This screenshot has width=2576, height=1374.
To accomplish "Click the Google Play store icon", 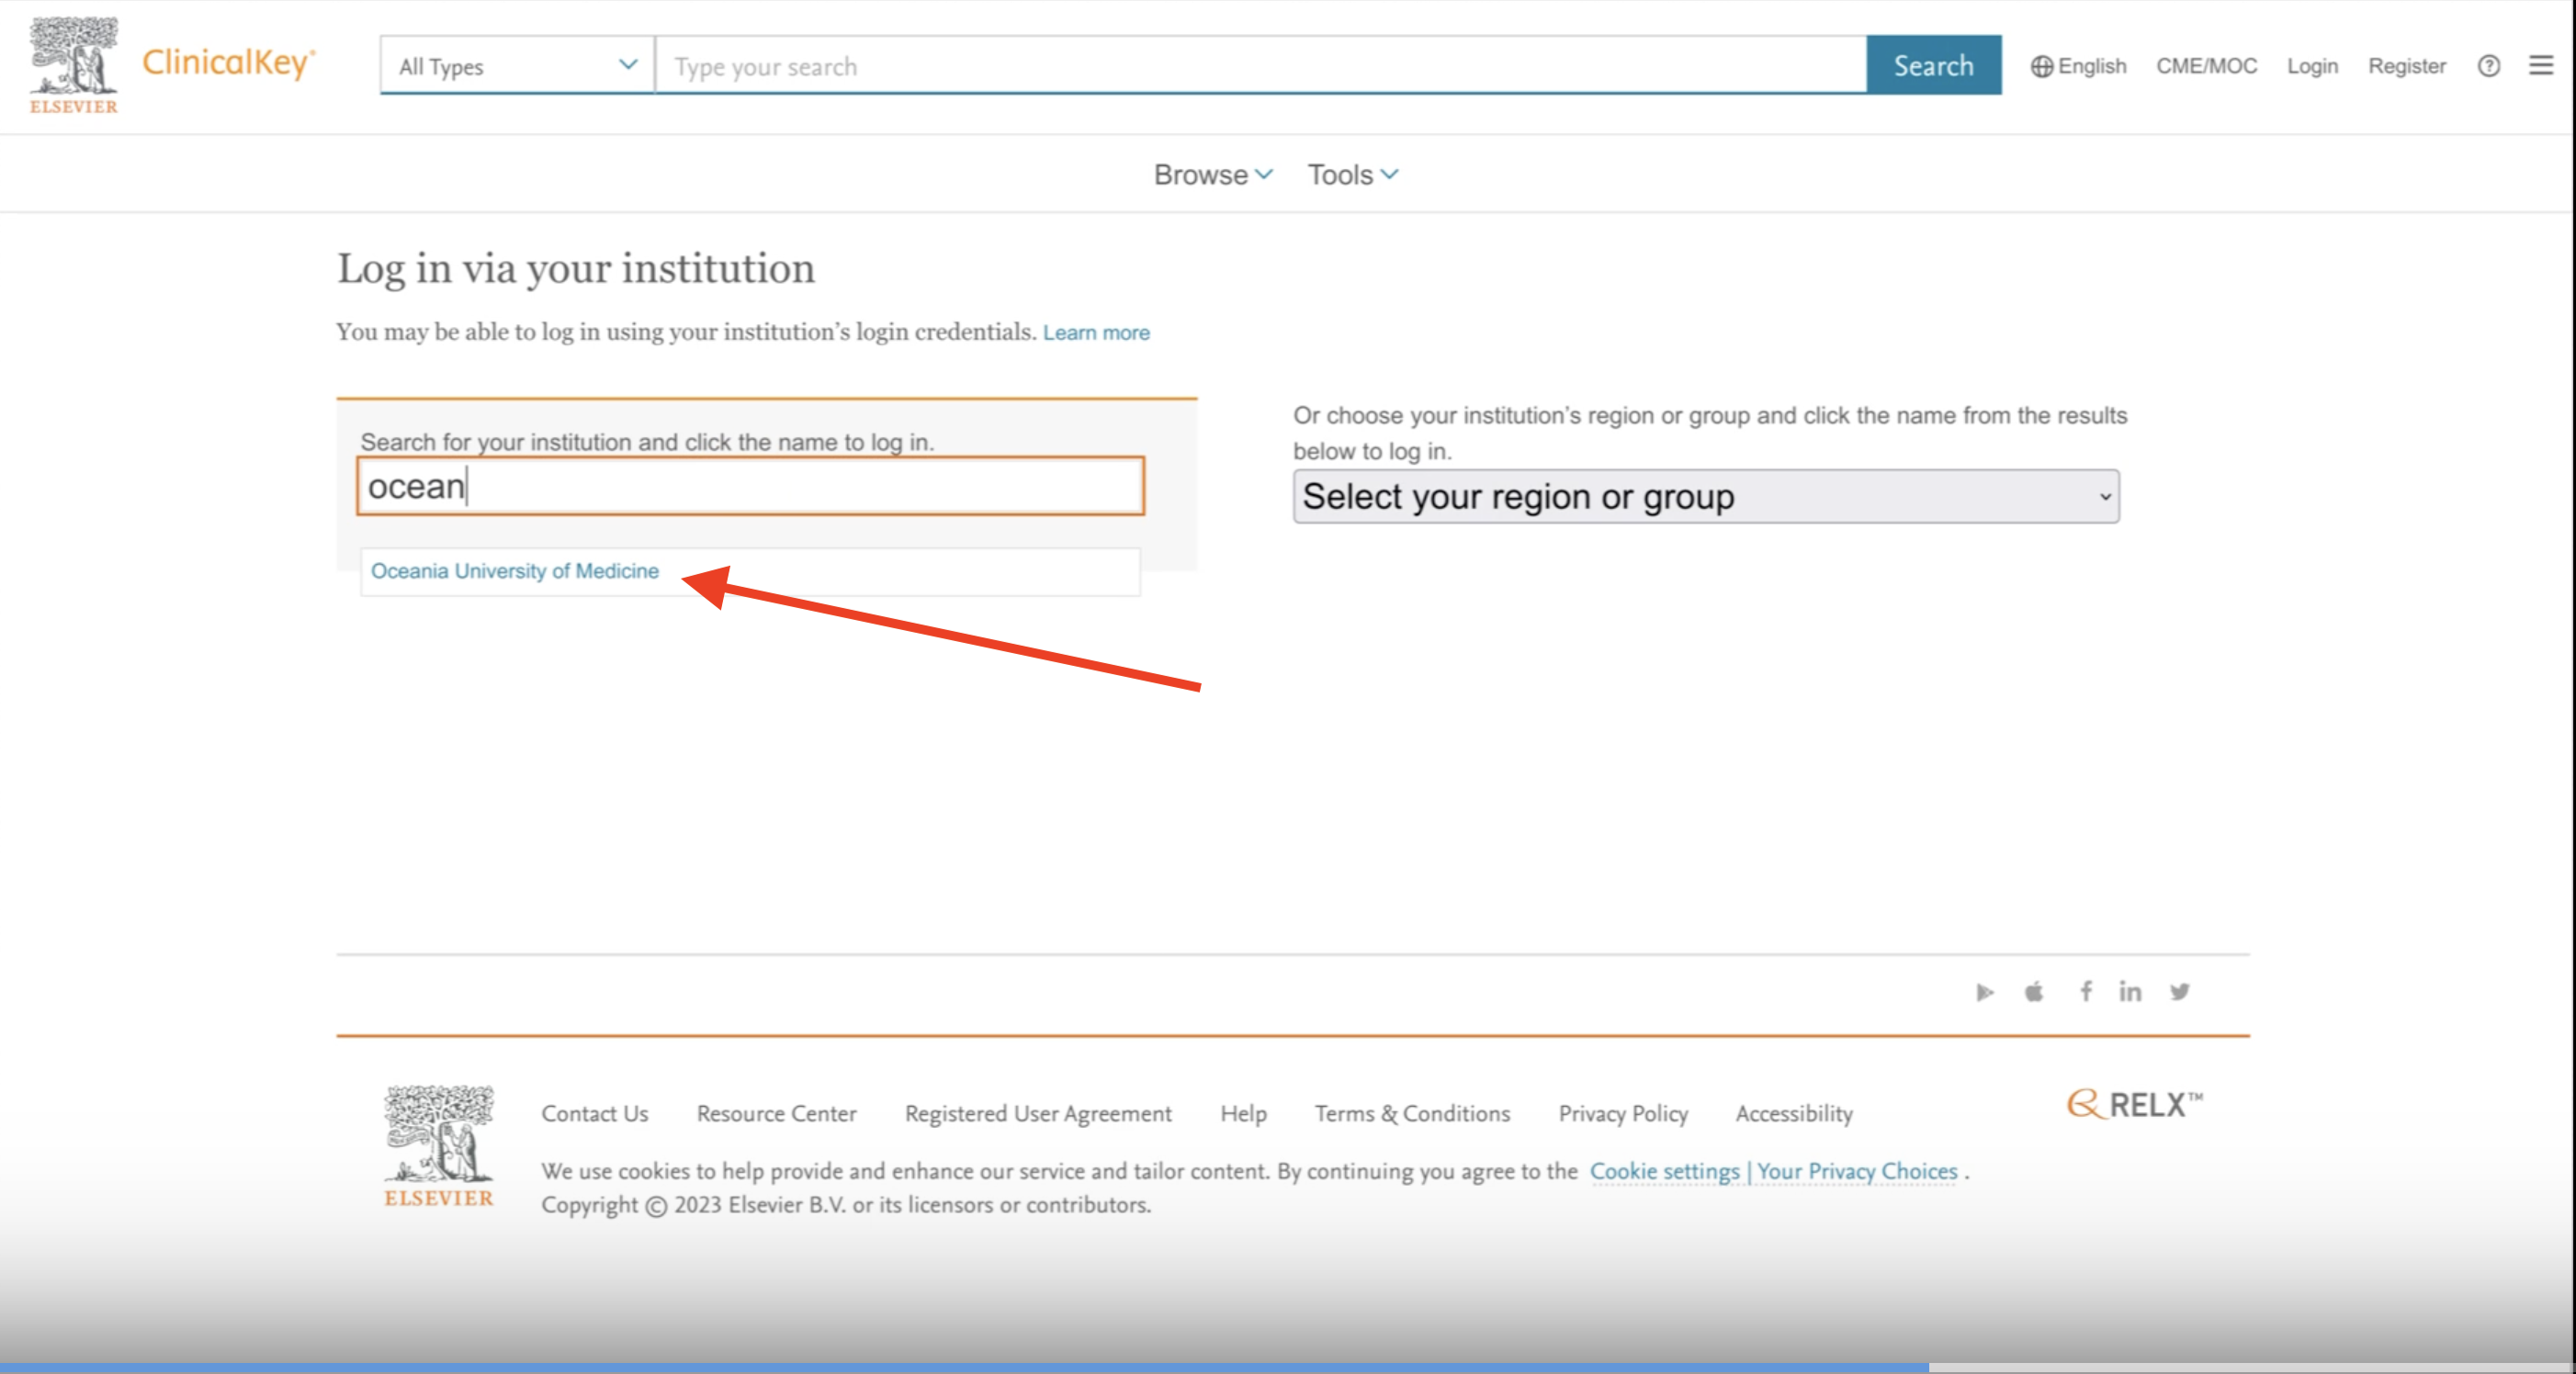I will click(x=1984, y=992).
